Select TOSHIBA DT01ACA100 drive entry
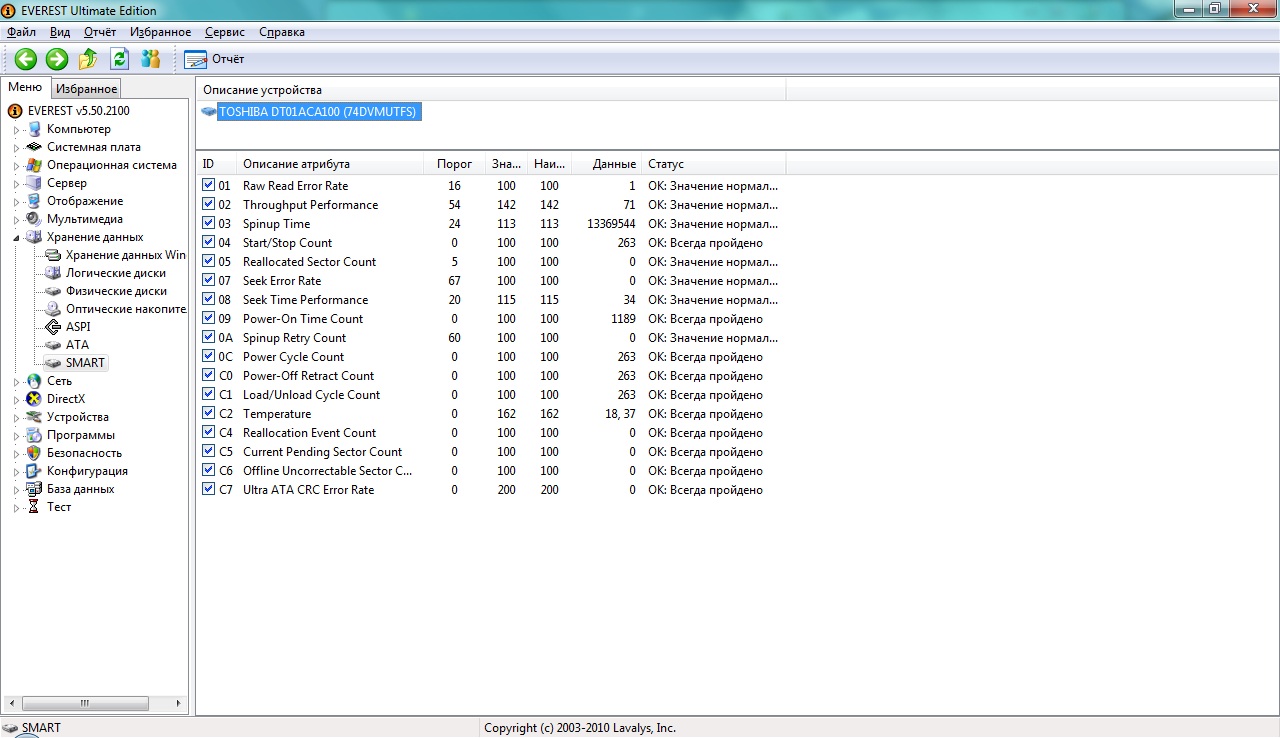Image resolution: width=1280 pixels, height=738 pixels. (x=317, y=112)
